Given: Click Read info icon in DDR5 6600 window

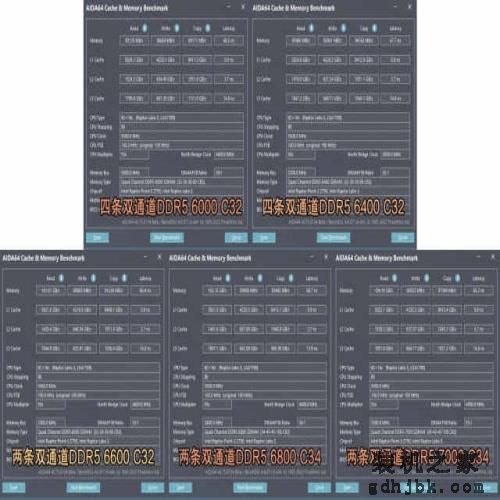Looking at the screenshot, I should [x=61, y=278].
